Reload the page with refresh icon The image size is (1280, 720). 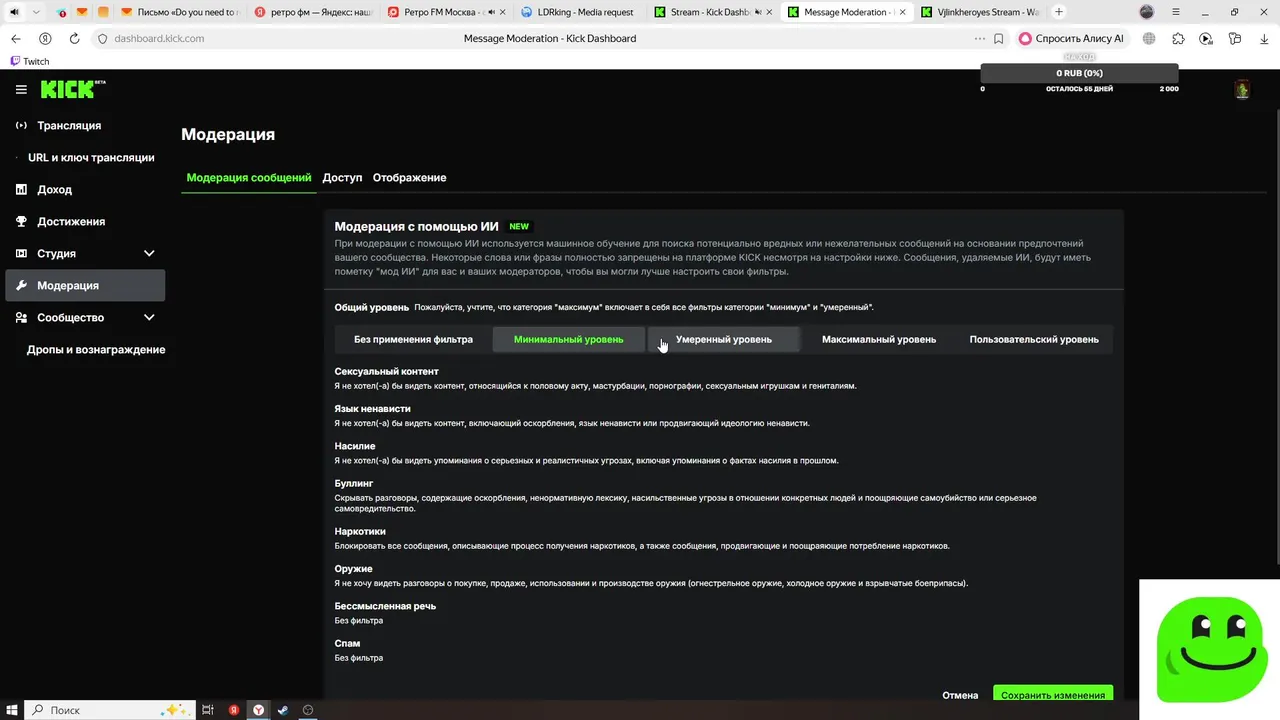coord(74,38)
